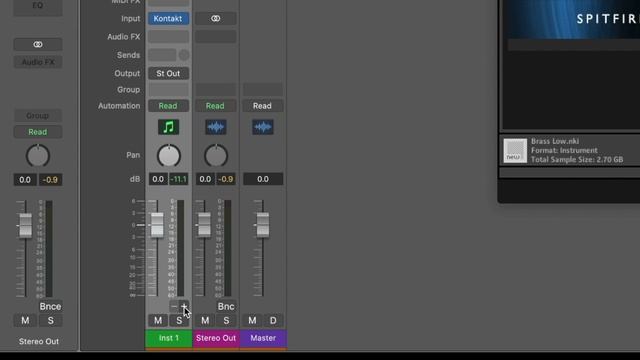Viewport: 640px width, 360px height.
Task: Select the Master channel name label
Action: 263,338
